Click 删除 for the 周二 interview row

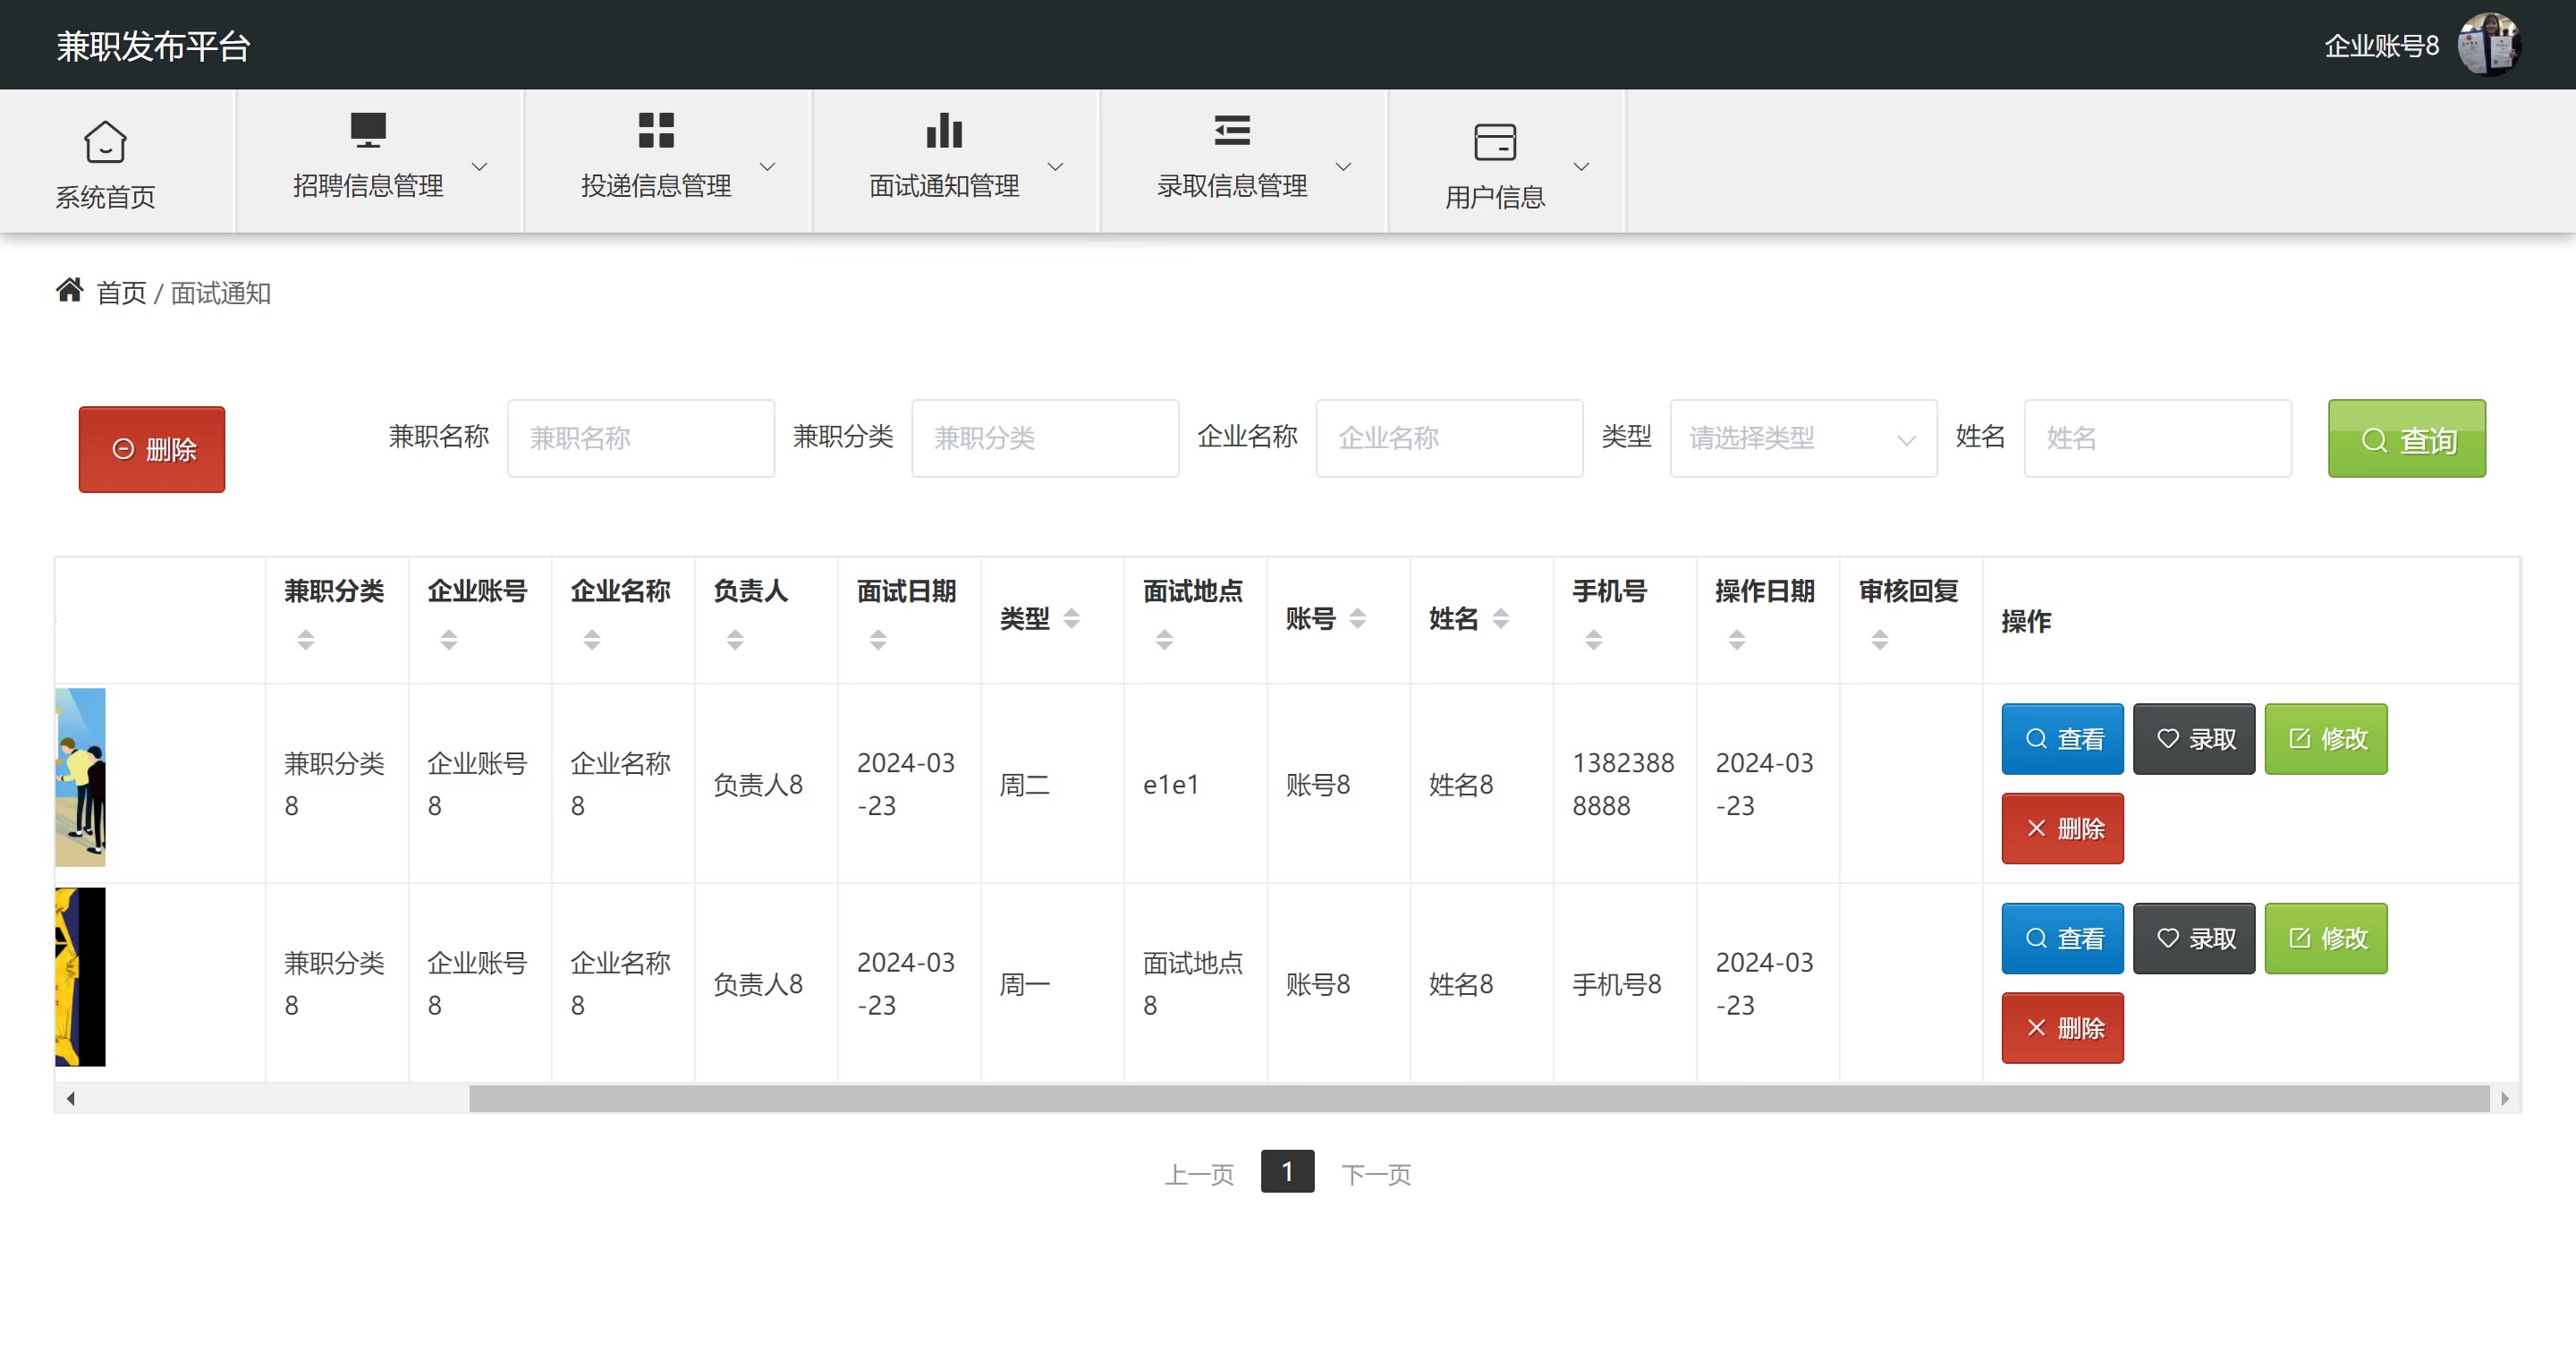2062,828
